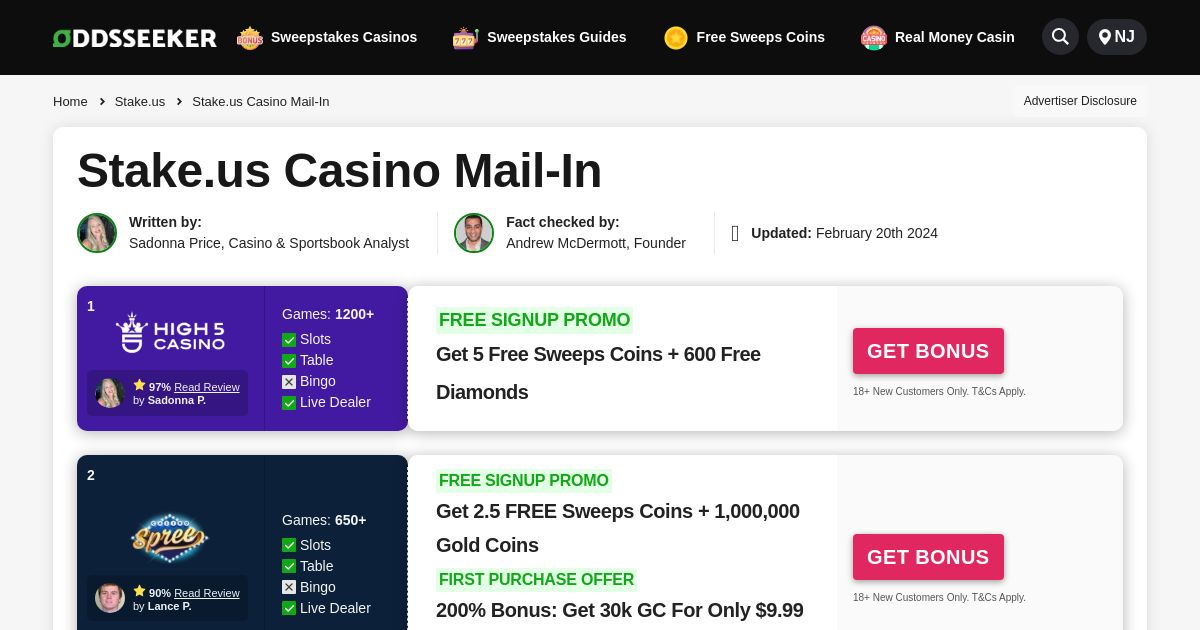Viewport: 1200px width, 630px height.
Task: Click the Sweepstakes Casinos bonus icon
Action: (249, 38)
